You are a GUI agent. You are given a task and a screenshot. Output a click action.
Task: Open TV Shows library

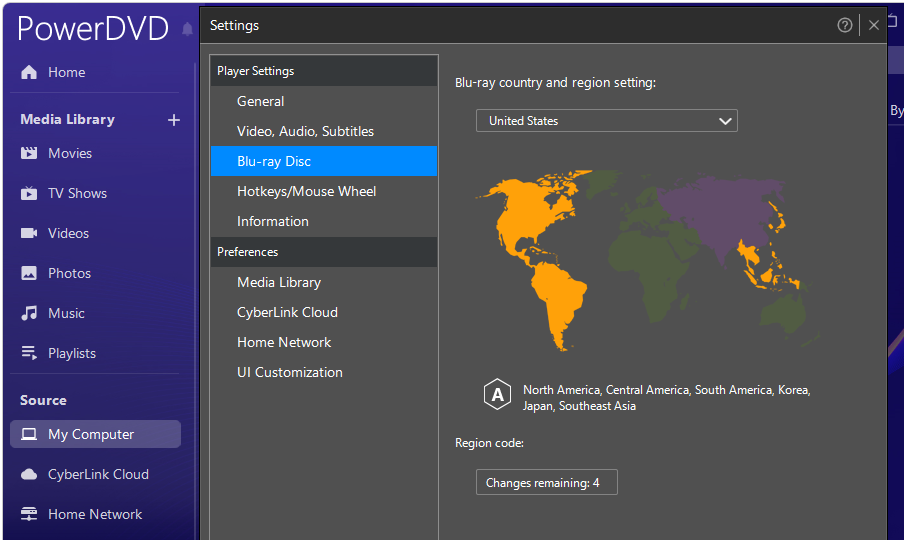click(77, 193)
